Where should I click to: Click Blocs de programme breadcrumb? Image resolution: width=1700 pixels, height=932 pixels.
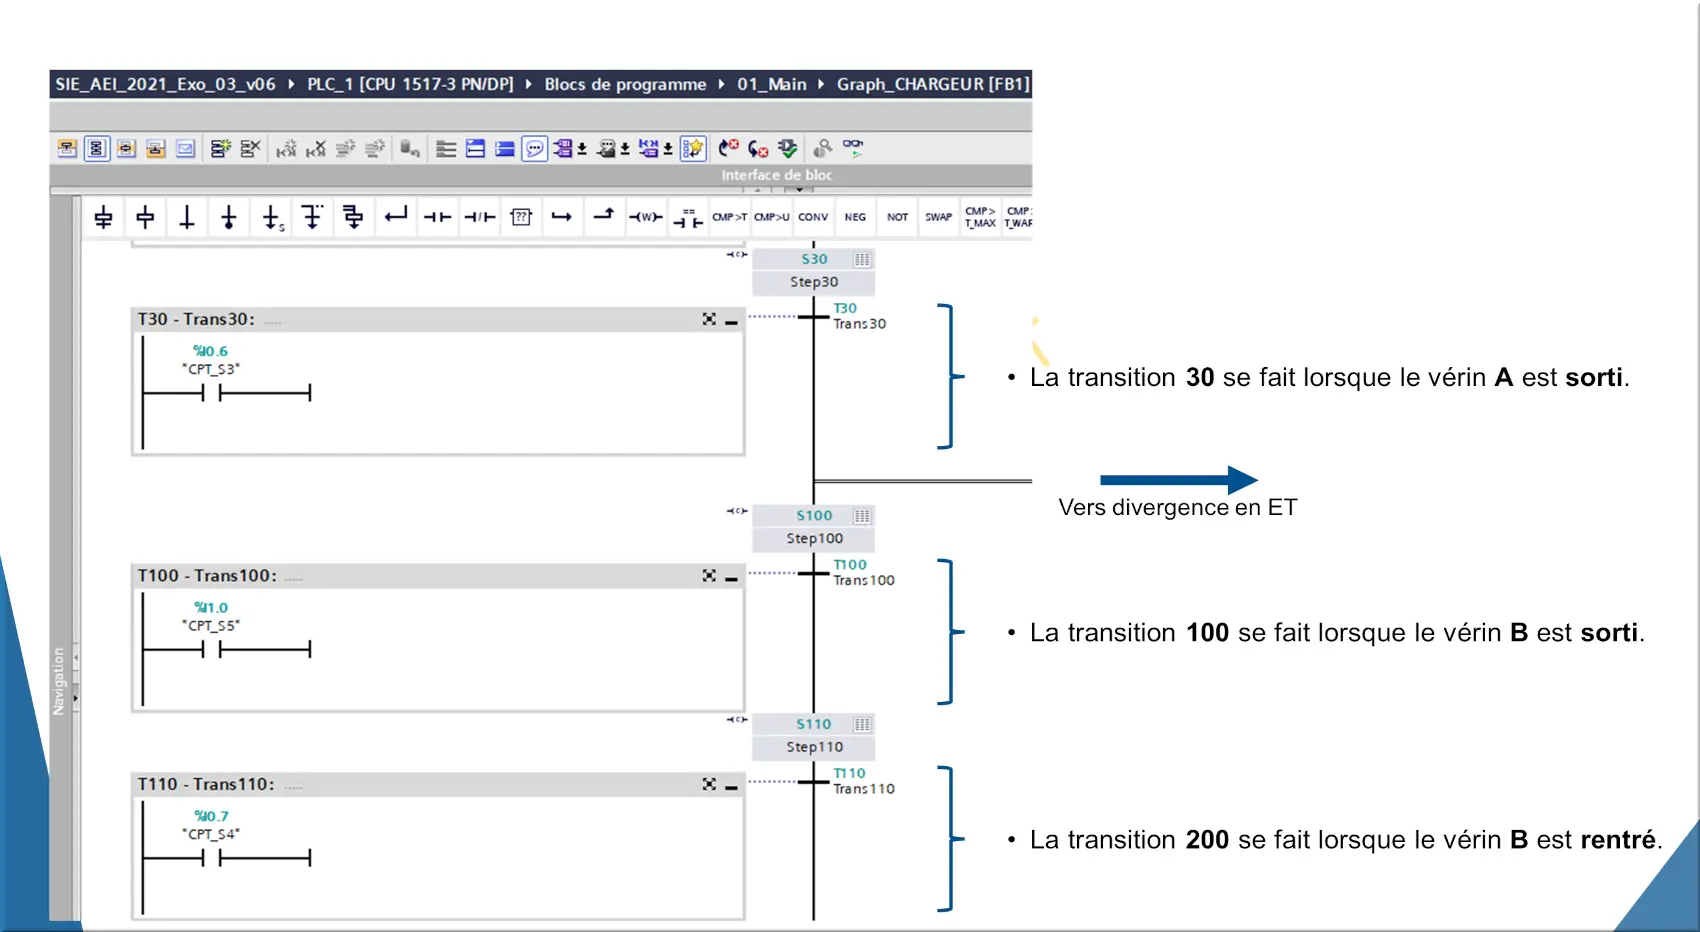(x=625, y=84)
